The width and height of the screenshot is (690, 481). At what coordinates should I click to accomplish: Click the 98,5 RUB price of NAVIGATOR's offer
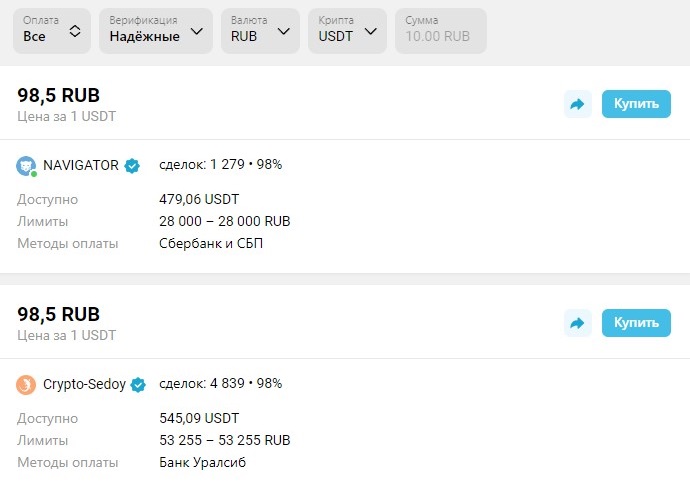coord(59,95)
